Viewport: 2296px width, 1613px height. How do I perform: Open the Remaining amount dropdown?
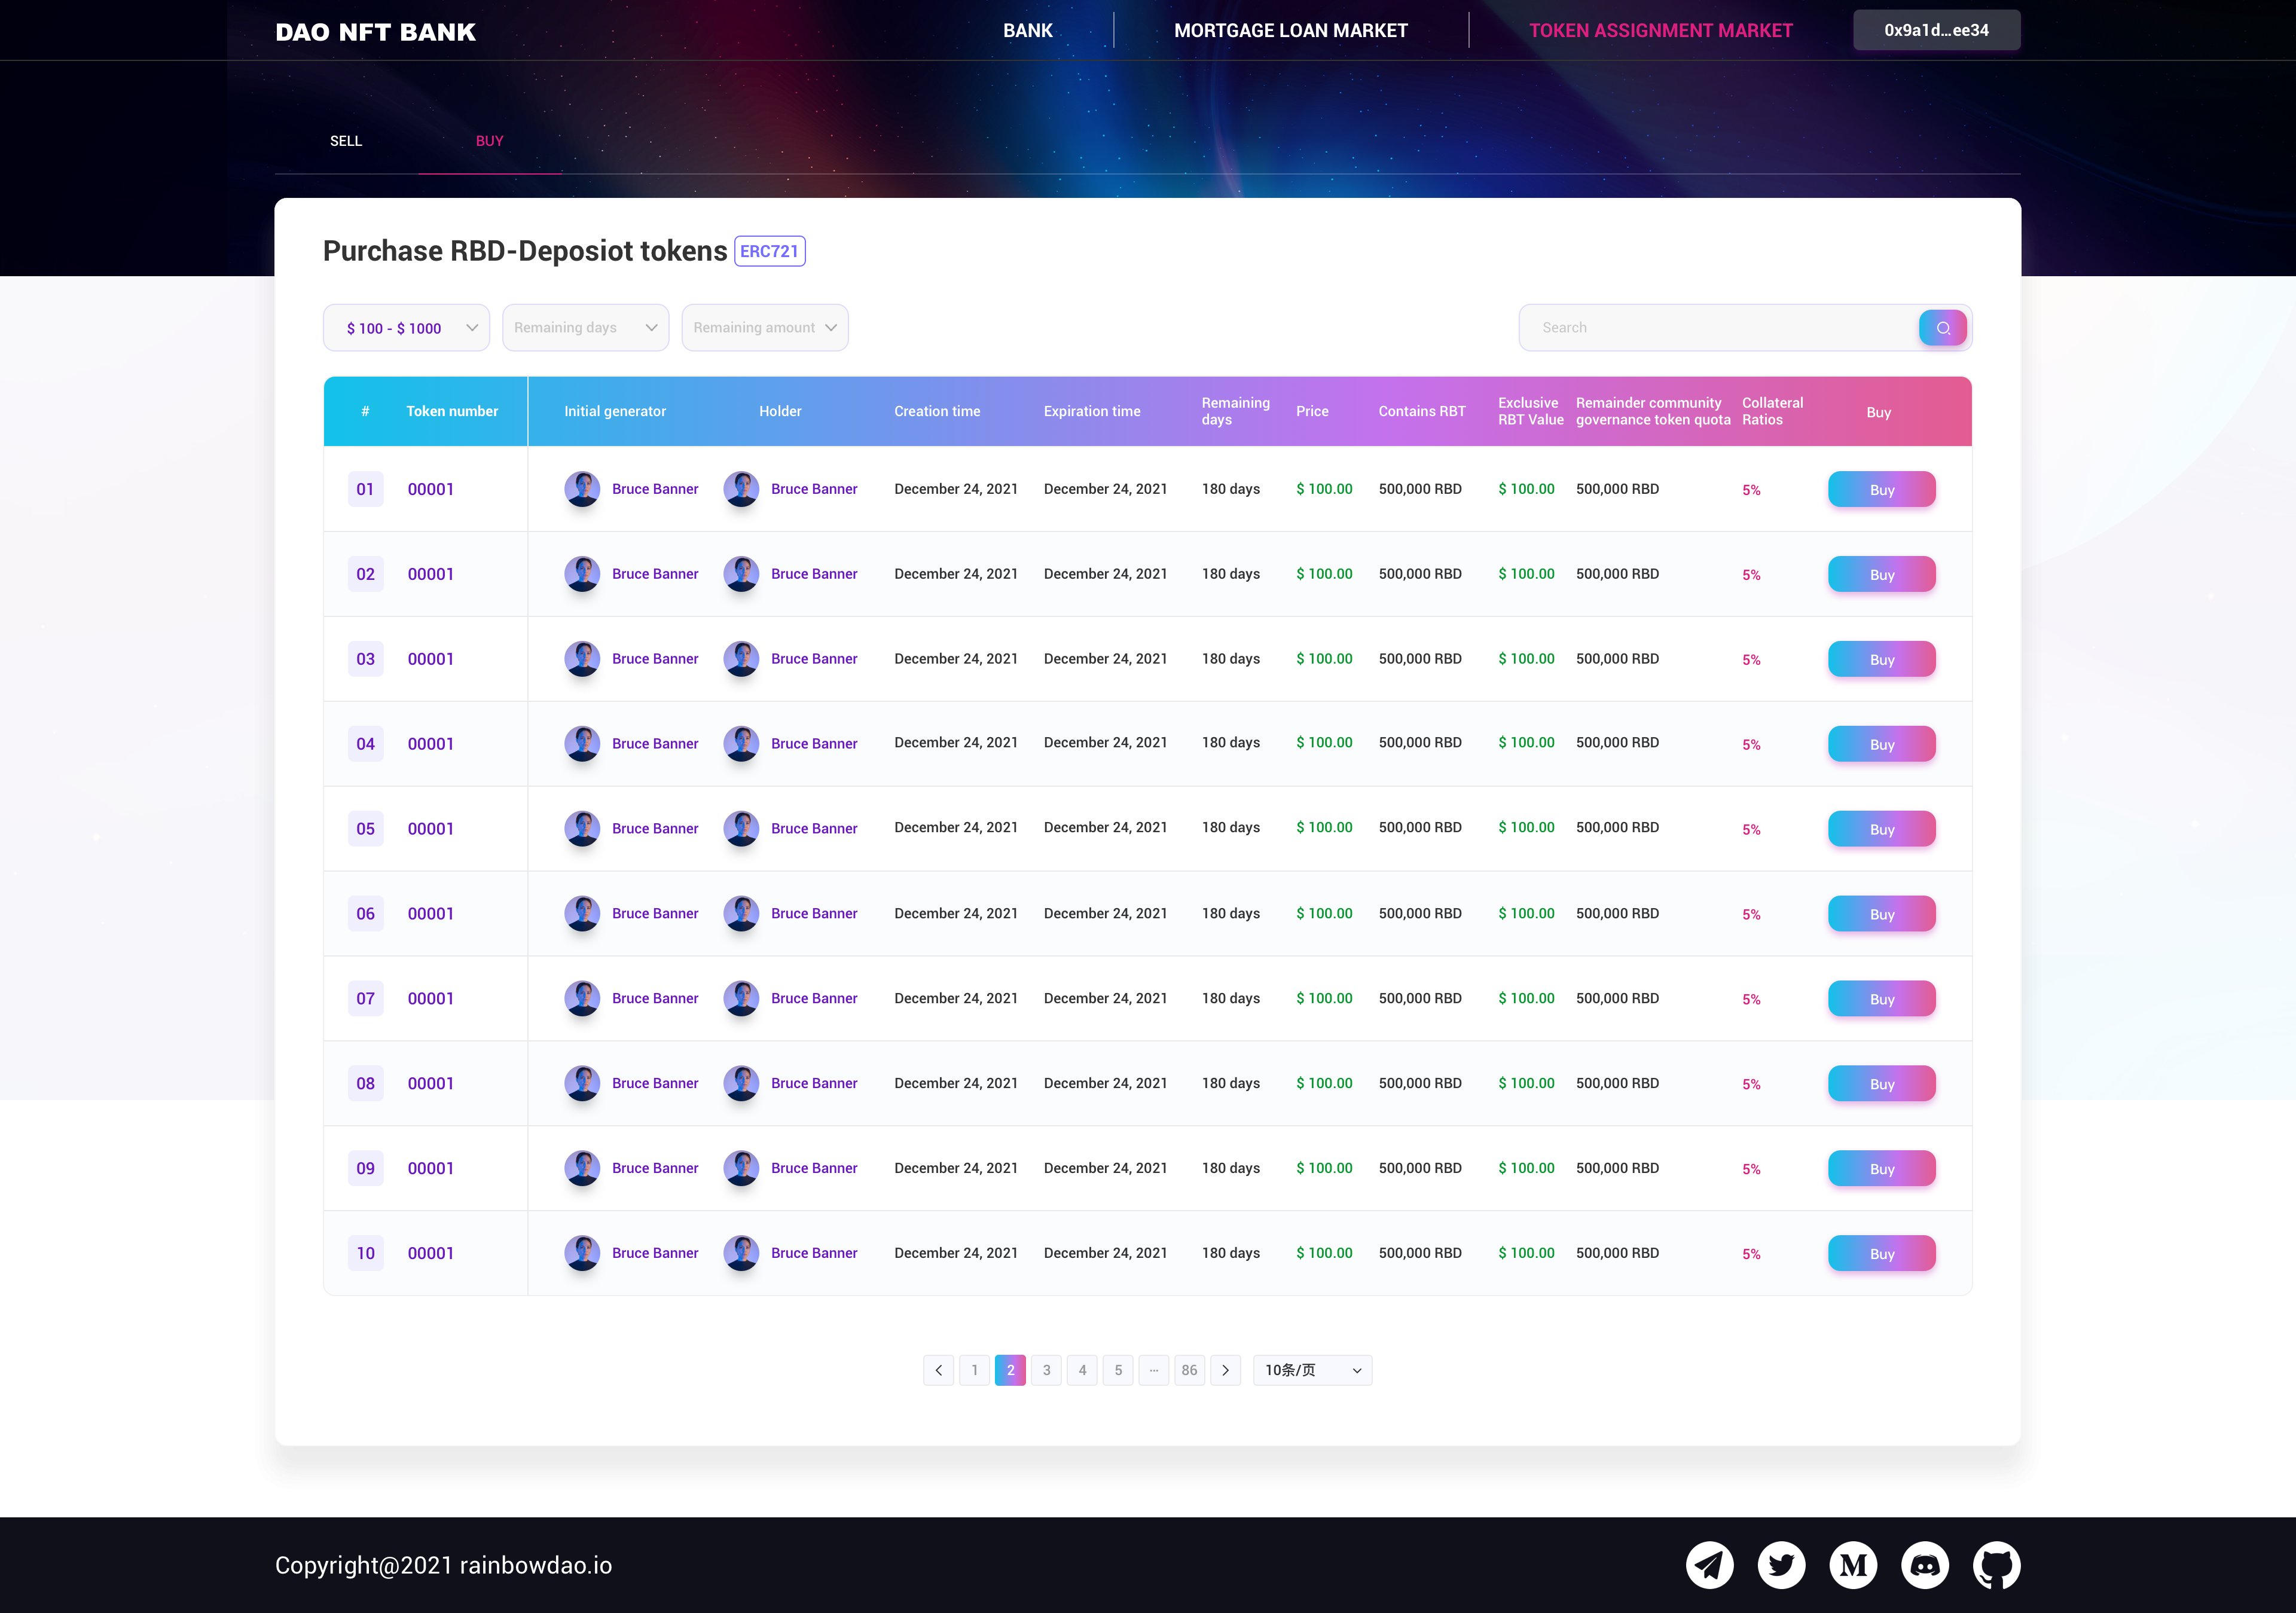[x=765, y=328]
